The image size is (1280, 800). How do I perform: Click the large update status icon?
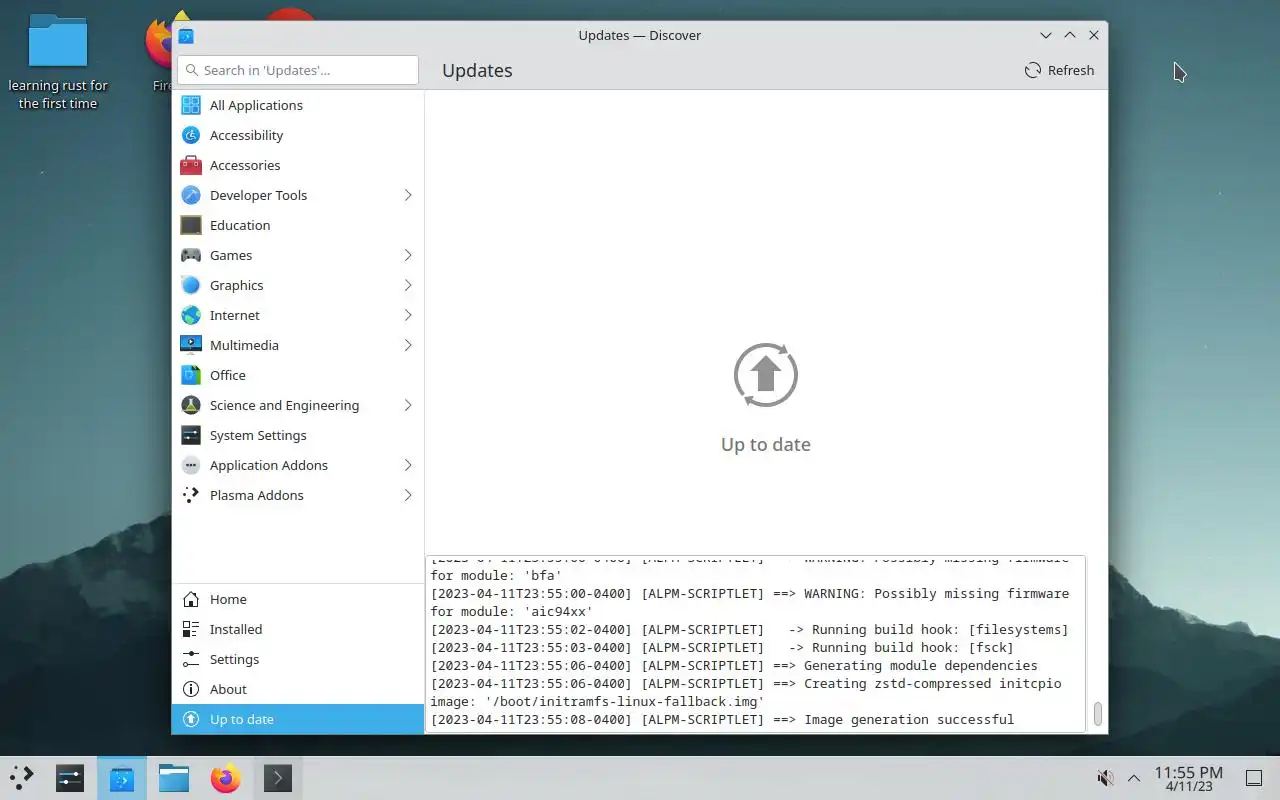766,376
